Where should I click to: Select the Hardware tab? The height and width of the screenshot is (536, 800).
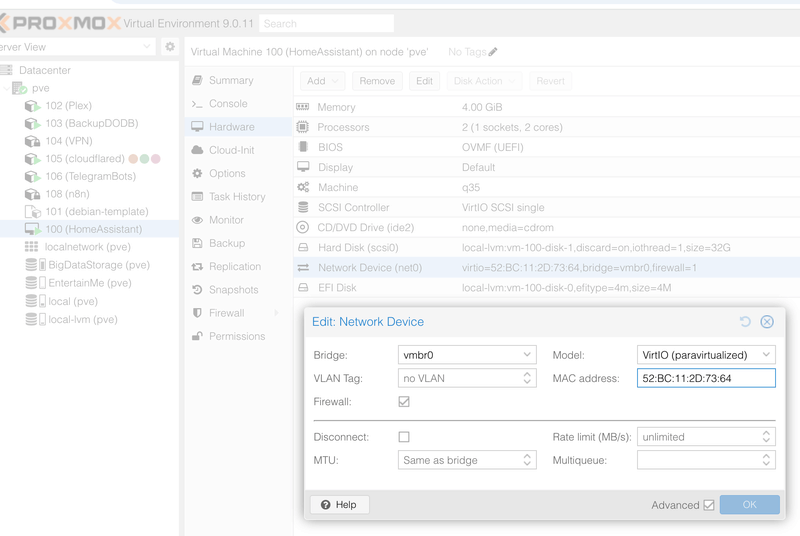point(238,127)
